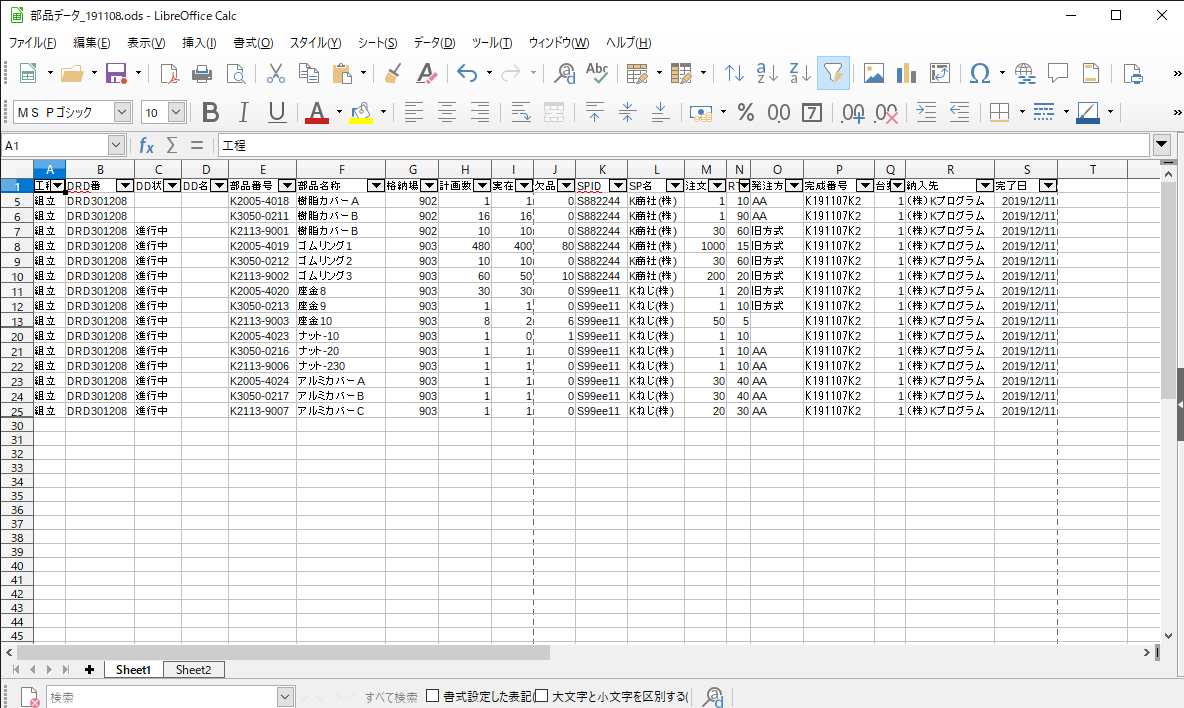
Task: Format as Percent icon
Action: coord(745,112)
